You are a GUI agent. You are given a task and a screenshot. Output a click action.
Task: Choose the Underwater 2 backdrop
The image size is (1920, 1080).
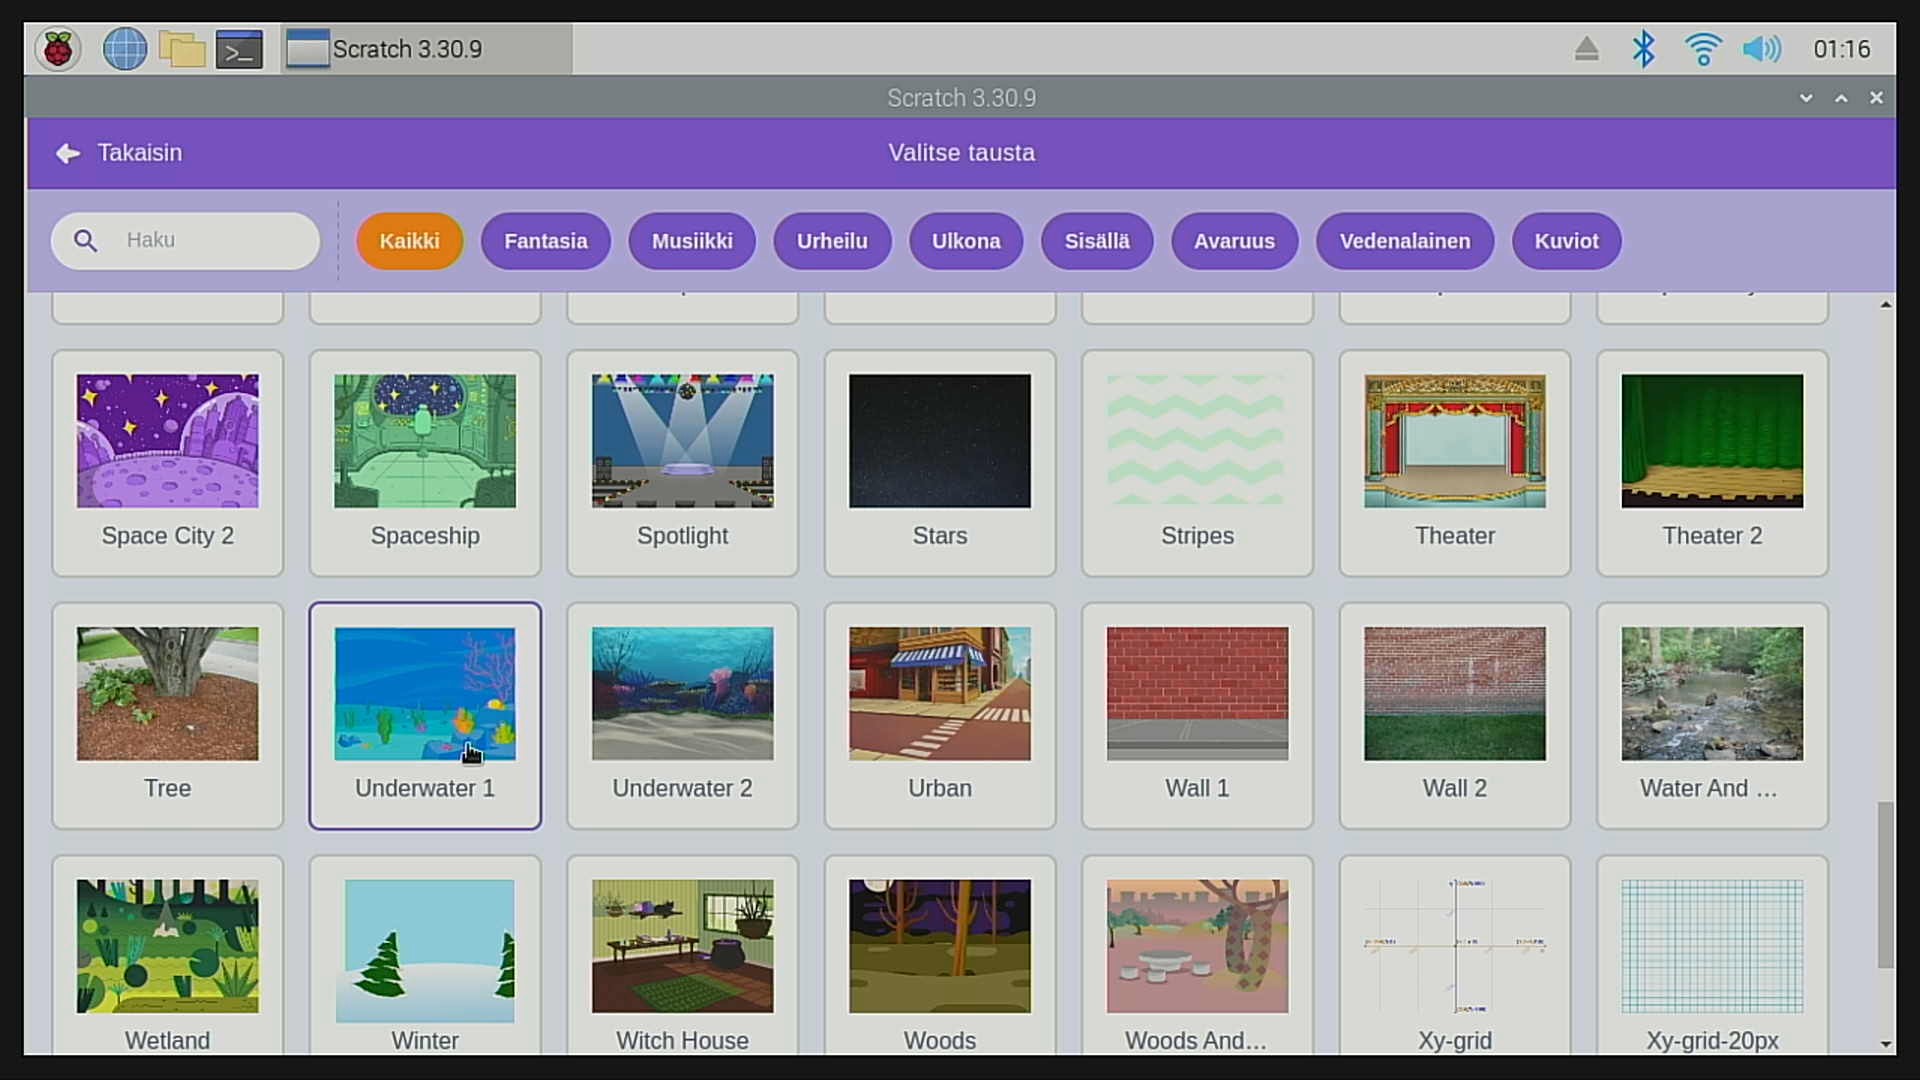point(683,716)
